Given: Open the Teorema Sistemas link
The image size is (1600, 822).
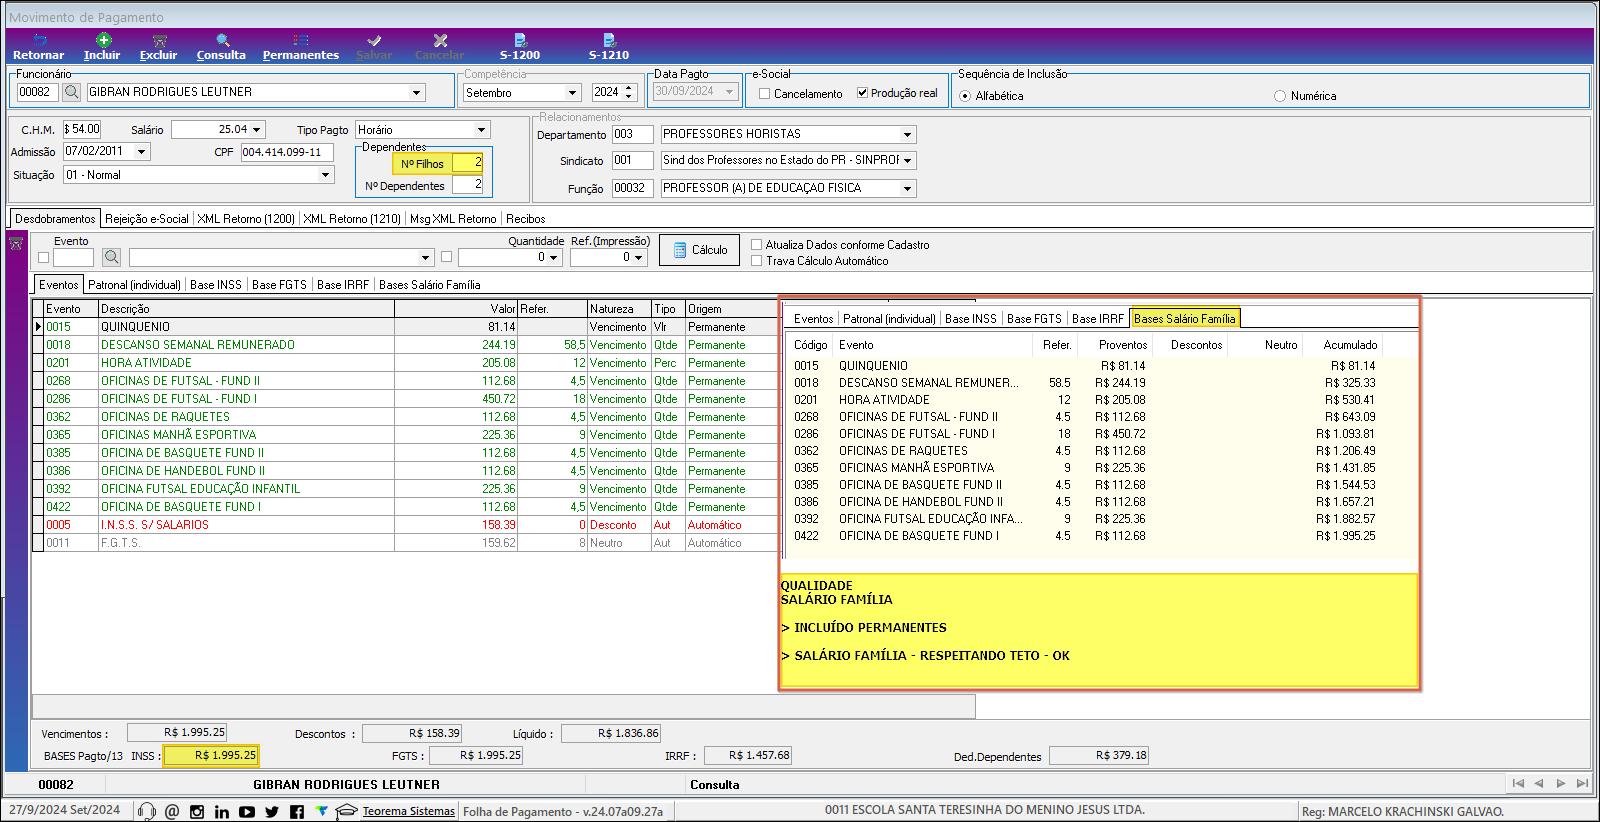Looking at the screenshot, I should 408,811.
